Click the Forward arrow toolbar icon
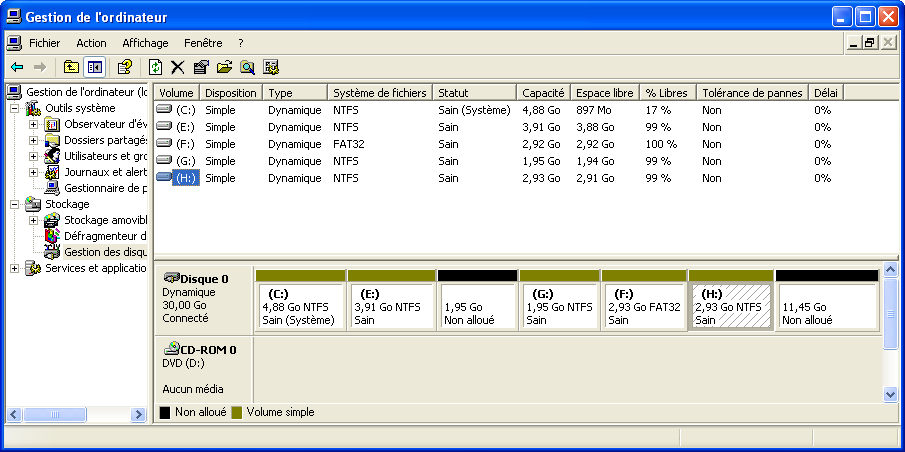 click(40, 68)
